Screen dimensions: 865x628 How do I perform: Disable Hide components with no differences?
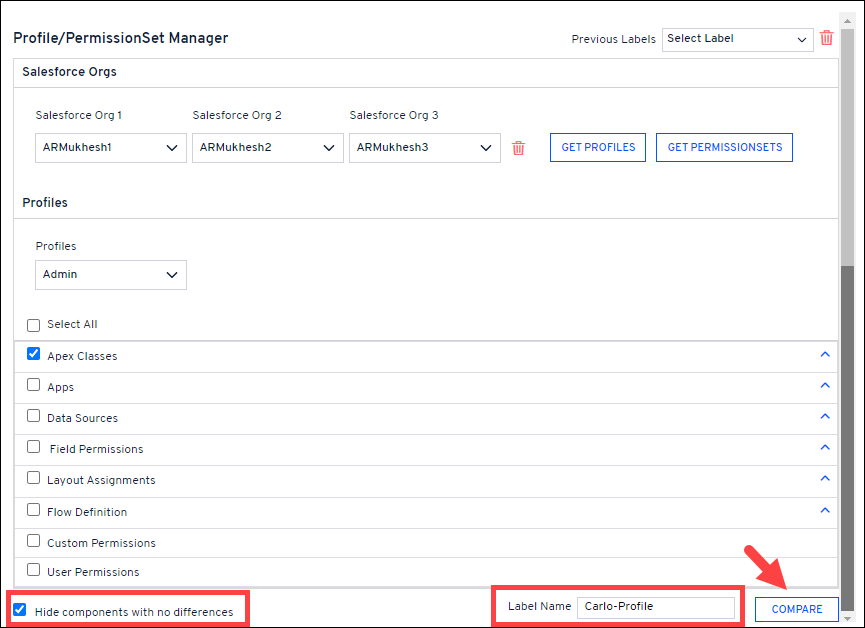[20, 610]
